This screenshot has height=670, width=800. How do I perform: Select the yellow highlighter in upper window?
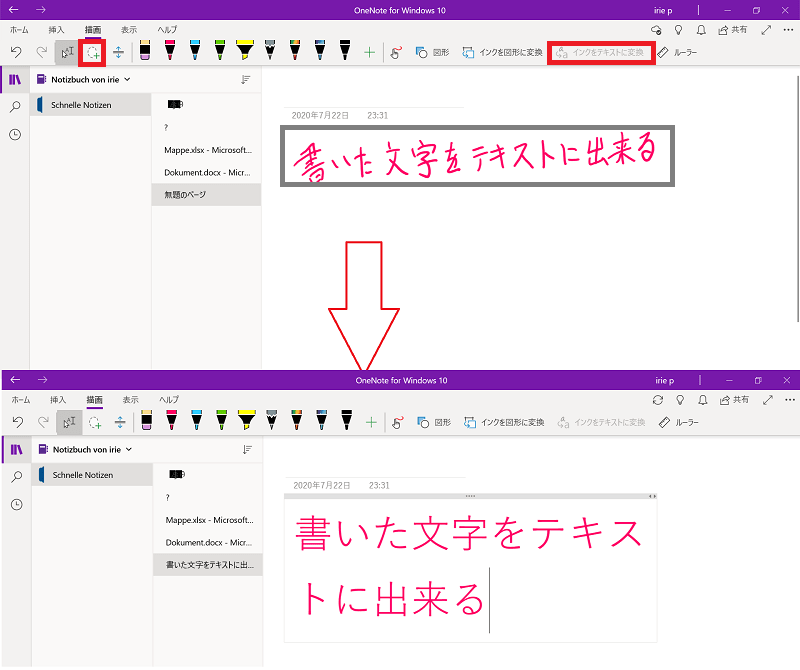tap(245, 50)
